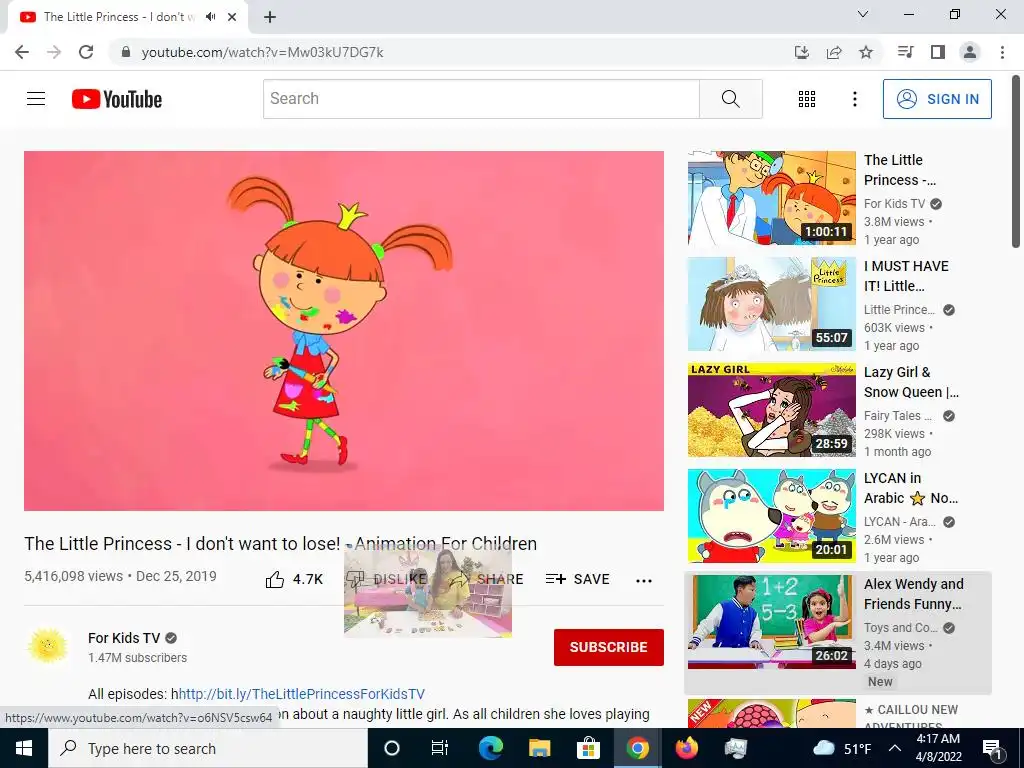This screenshot has width=1024, height=768.
Task: Toggle Chrome side panel icon
Action: click(x=938, y=52)
